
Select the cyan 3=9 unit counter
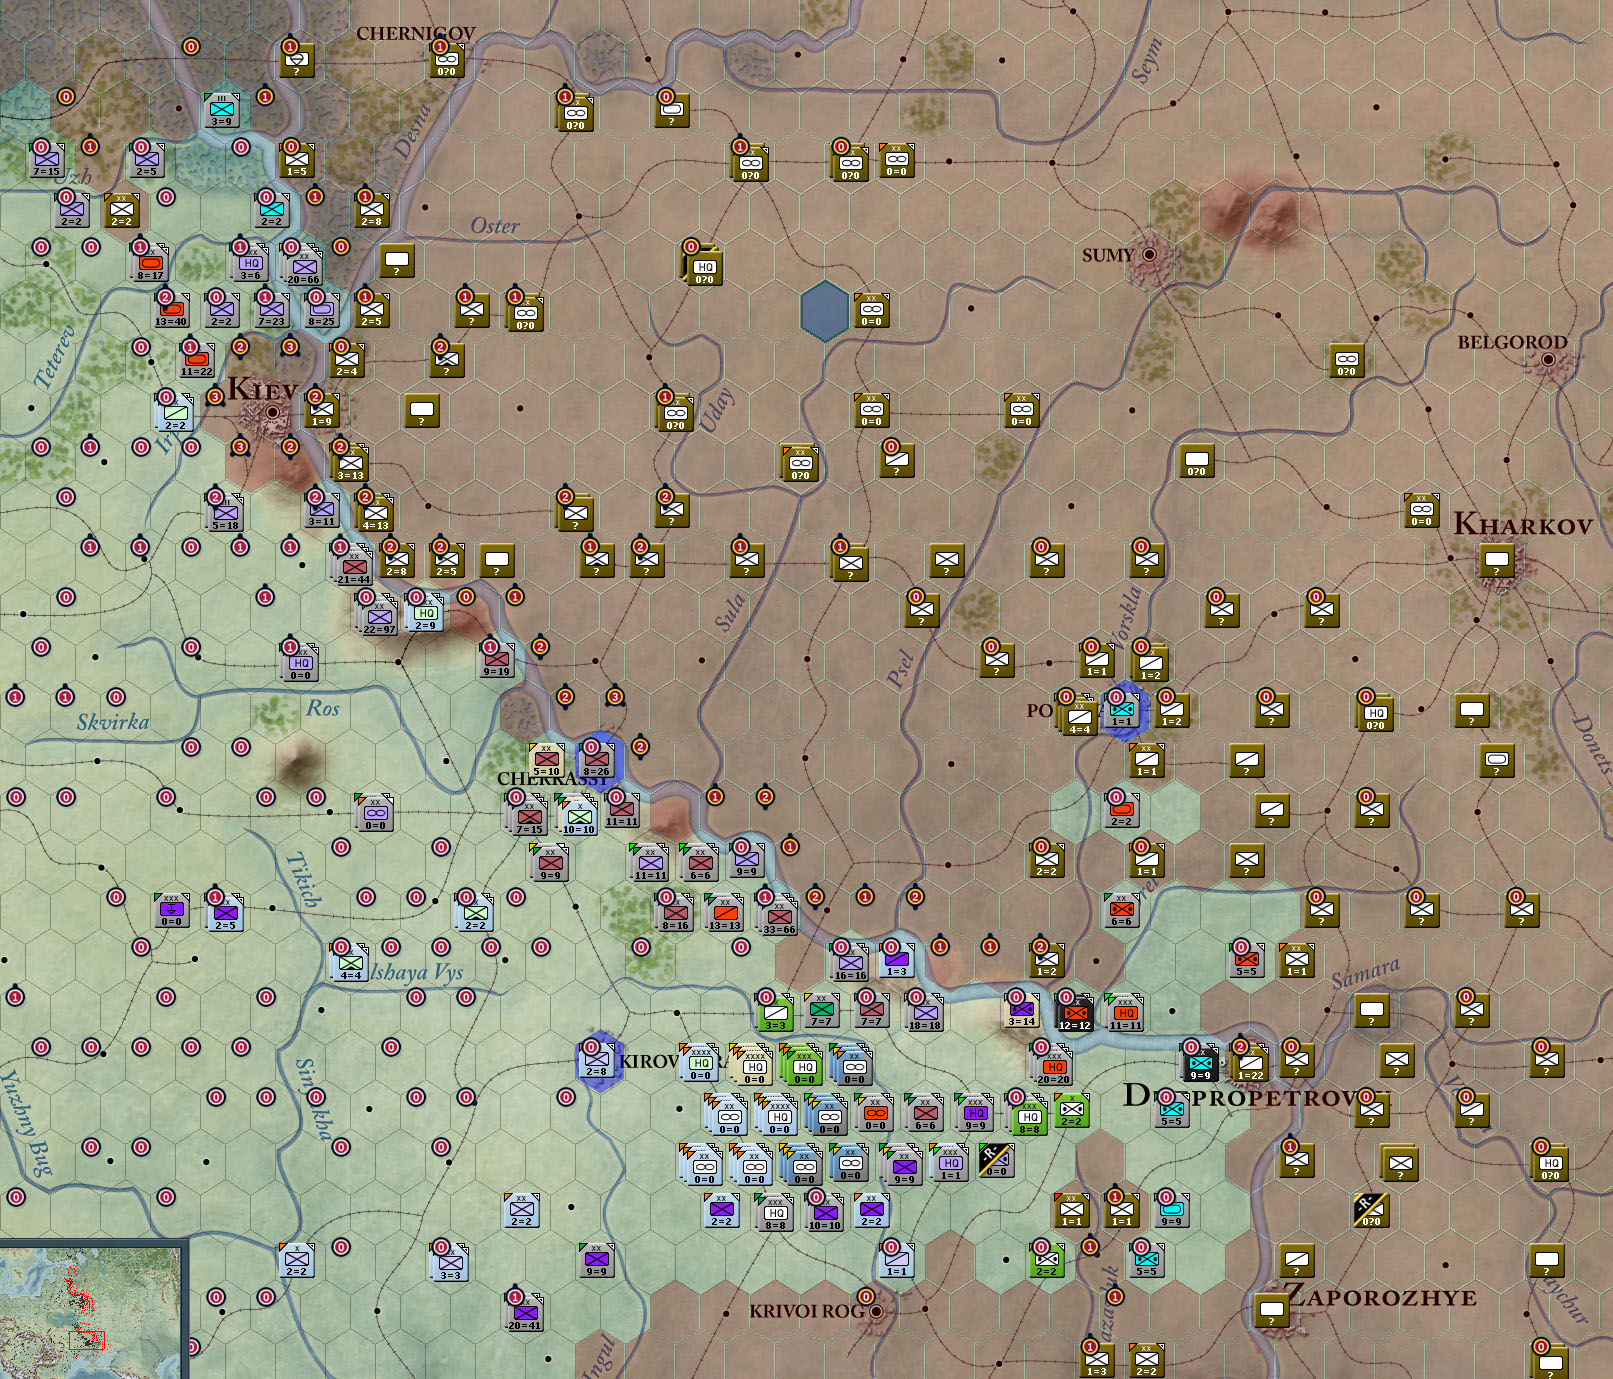tap(222, 110)
